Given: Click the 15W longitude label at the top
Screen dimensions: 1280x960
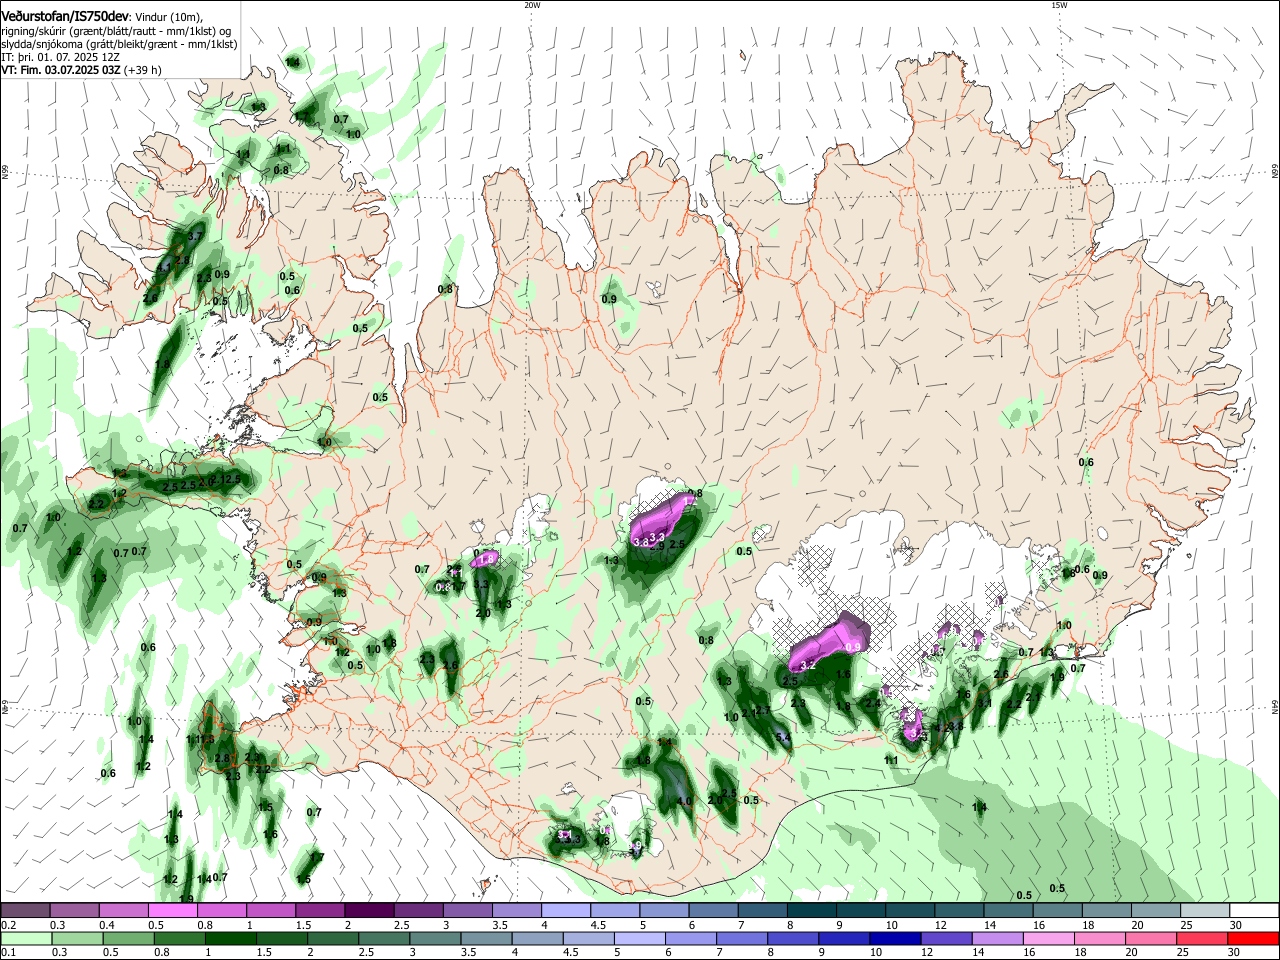Looking at the screenshot, I should coord(1059,5).
